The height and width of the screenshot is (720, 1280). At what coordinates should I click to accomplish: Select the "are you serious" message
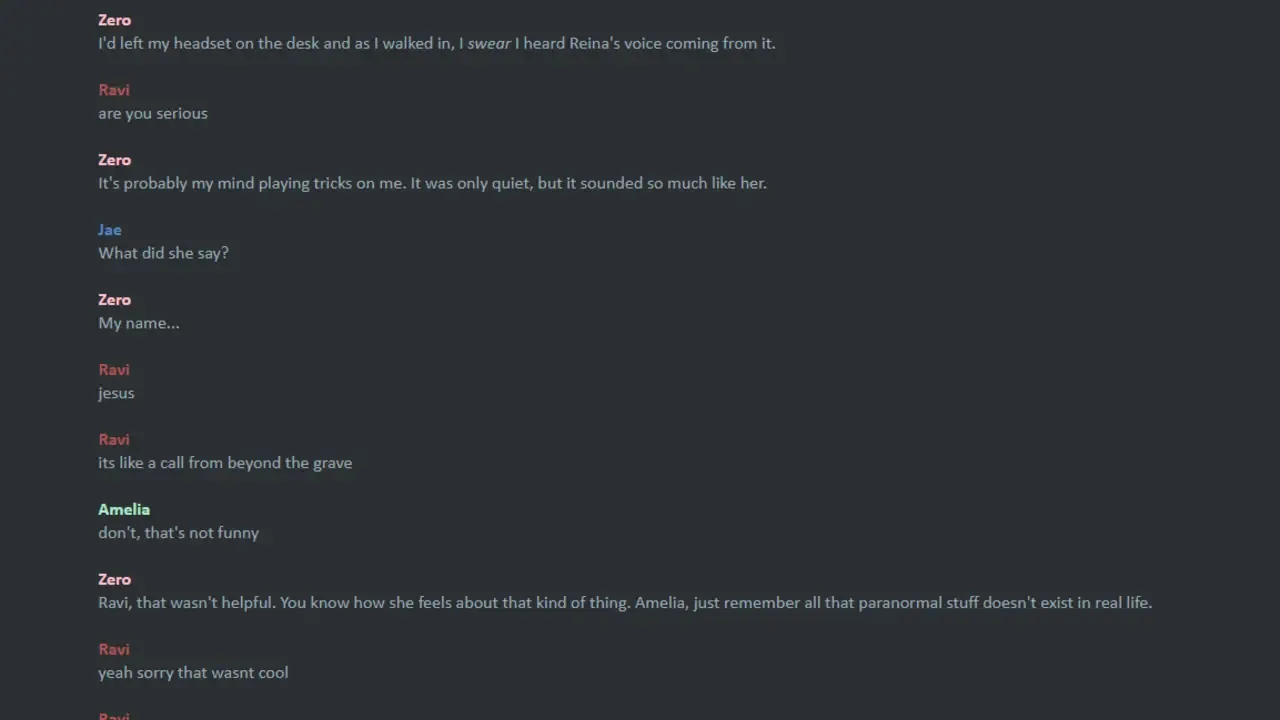tap(153, 114)
